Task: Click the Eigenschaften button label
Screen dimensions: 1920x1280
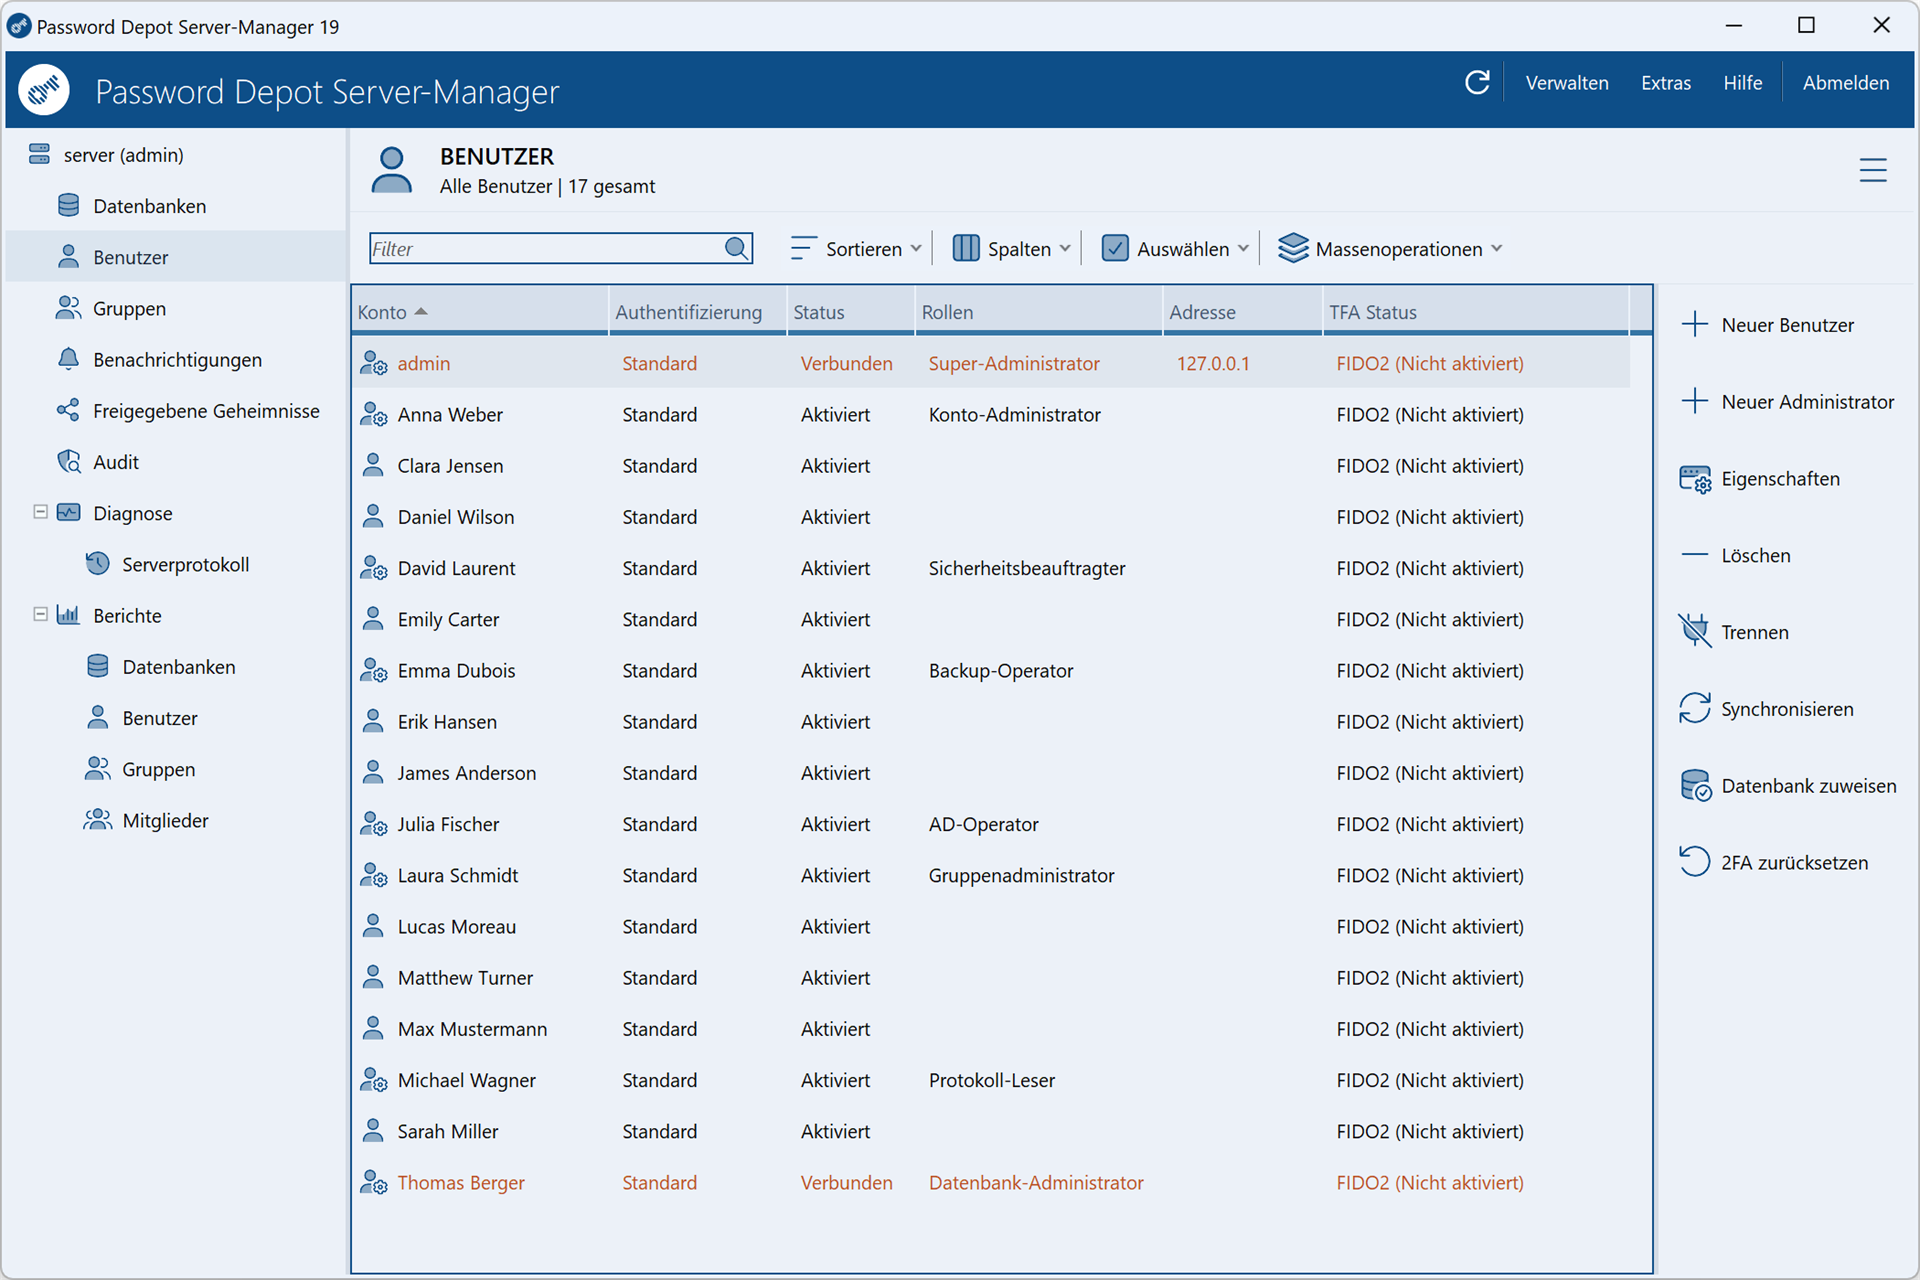Action: (1780, 479)
